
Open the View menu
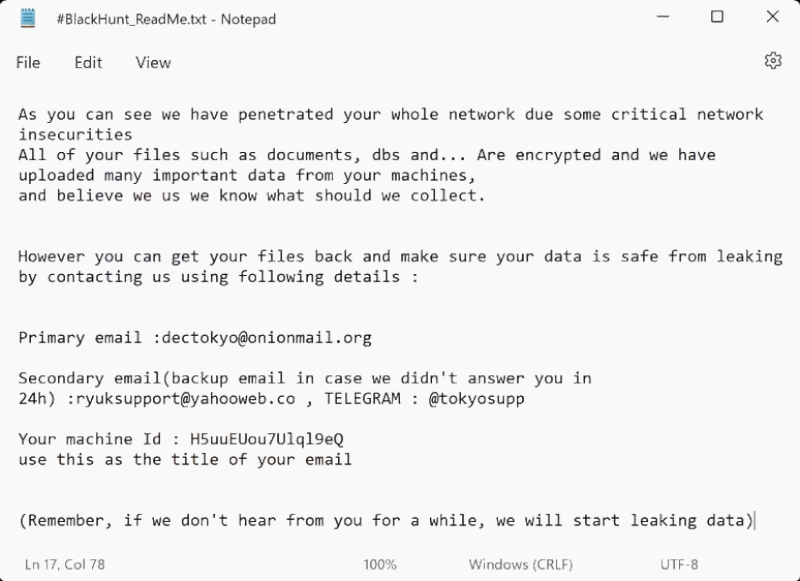tap(153, 62)
